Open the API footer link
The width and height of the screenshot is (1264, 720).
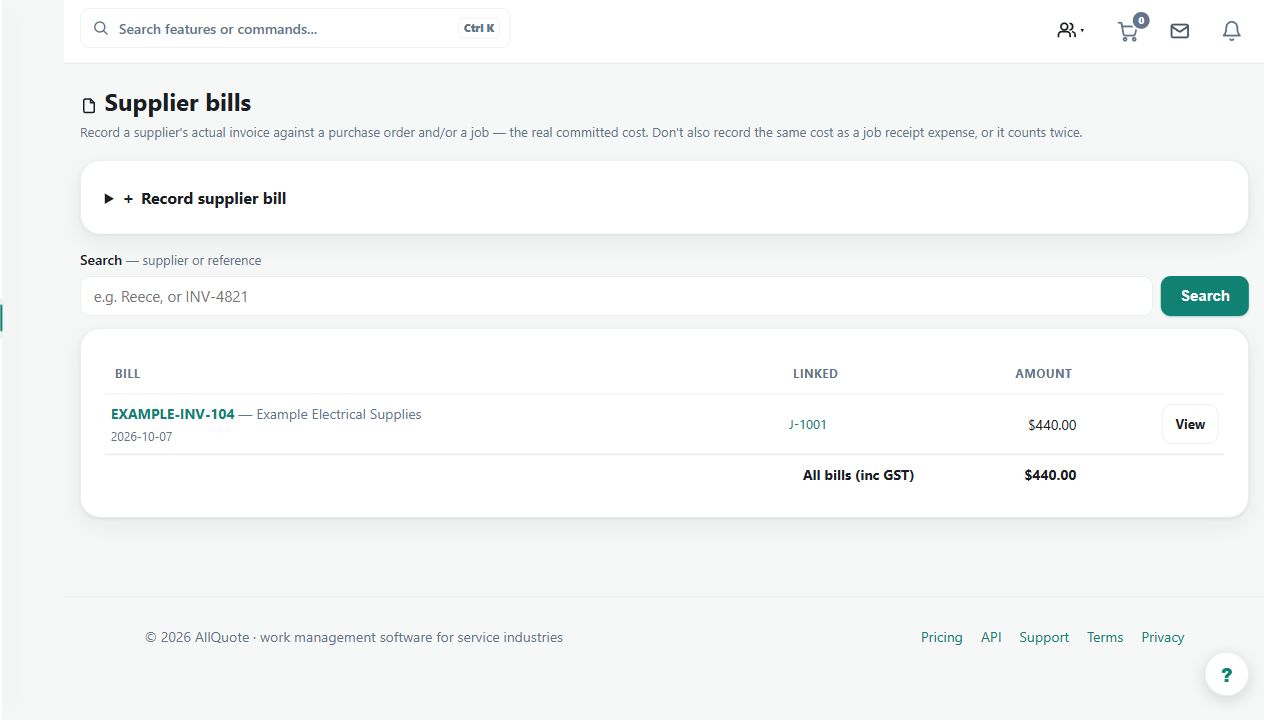[x=991, y=637]
